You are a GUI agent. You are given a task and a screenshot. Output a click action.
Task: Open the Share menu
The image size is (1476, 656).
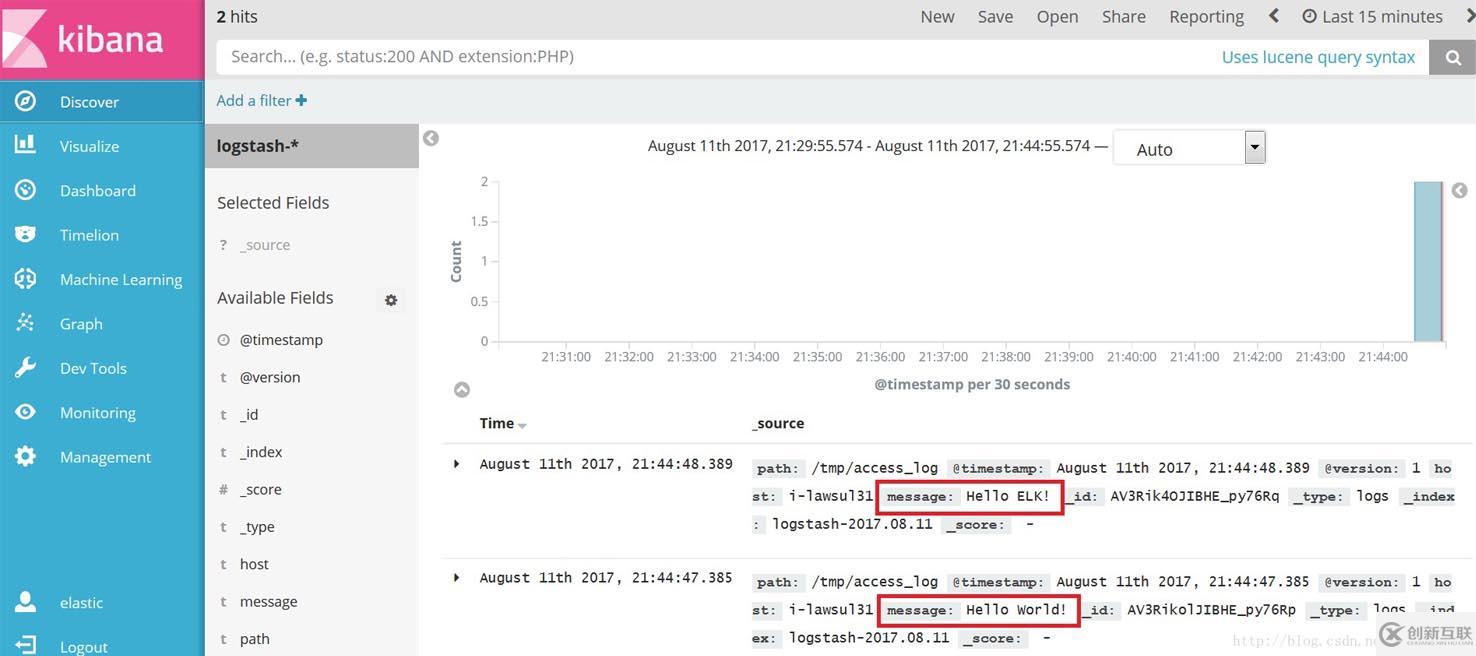1123,17
